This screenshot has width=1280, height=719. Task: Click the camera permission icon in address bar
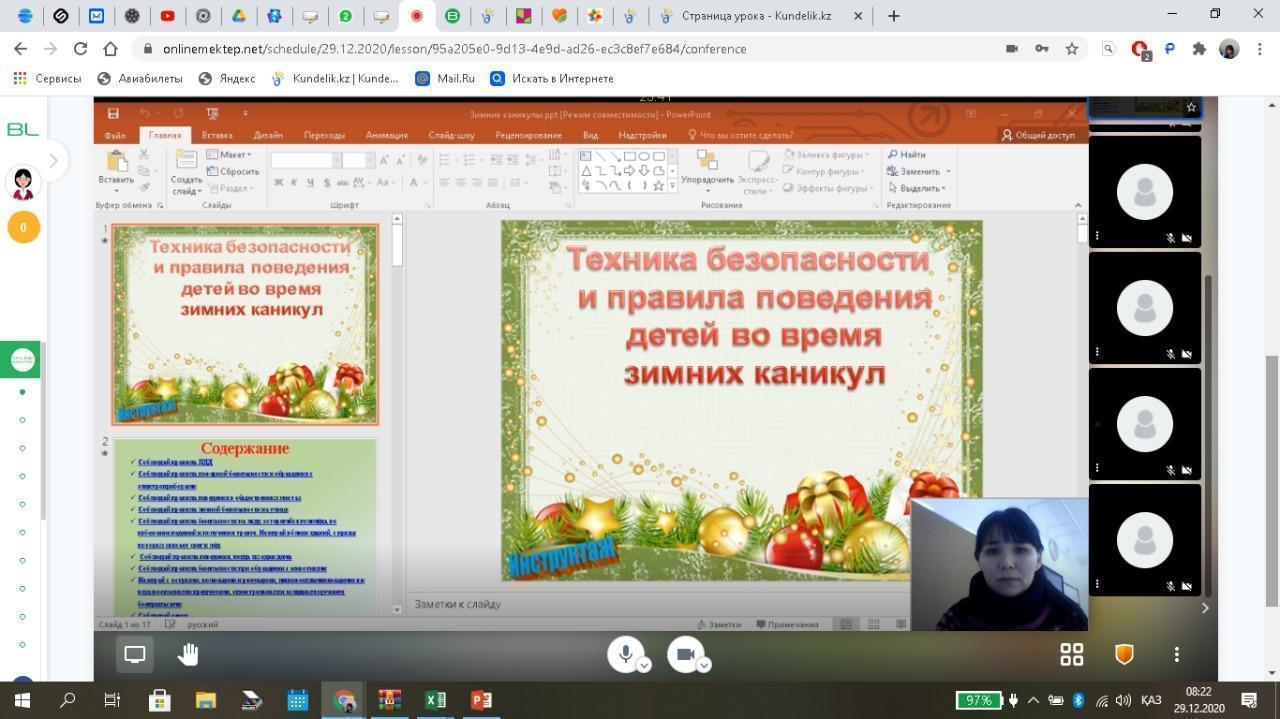pyautogui.click(x=1012, y=48)
